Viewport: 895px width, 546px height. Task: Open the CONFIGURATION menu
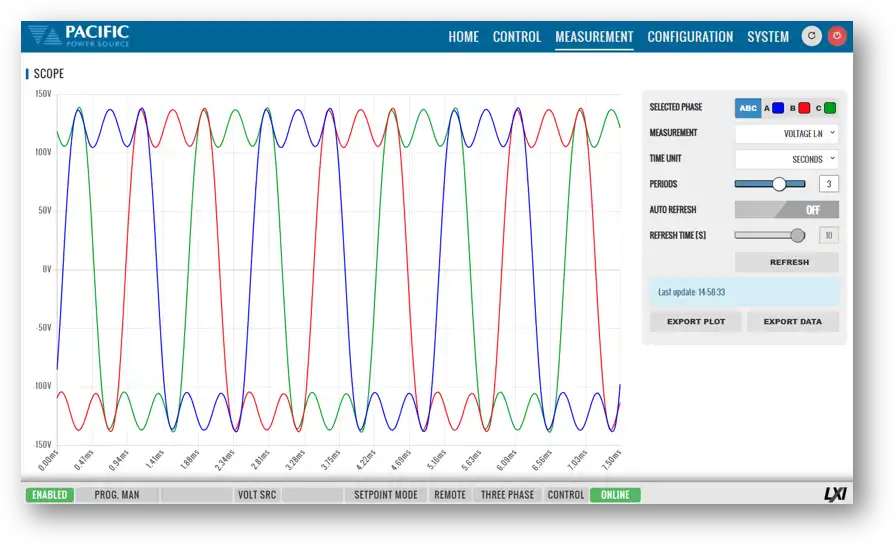pyautogui.click(x=690, y=37)
